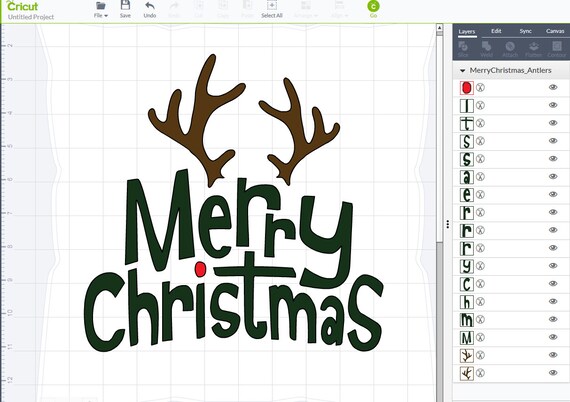The image size is (570, 402).
Task: Click the Cricut logo
Action: [x=22, y=6]
